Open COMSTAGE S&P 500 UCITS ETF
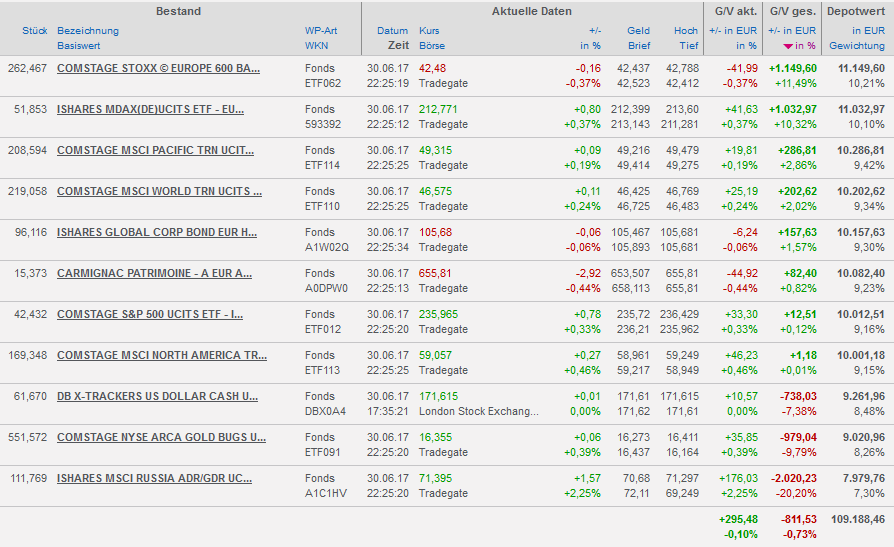The width and height of the screenshot is (894, 547). tap(150, 314)
